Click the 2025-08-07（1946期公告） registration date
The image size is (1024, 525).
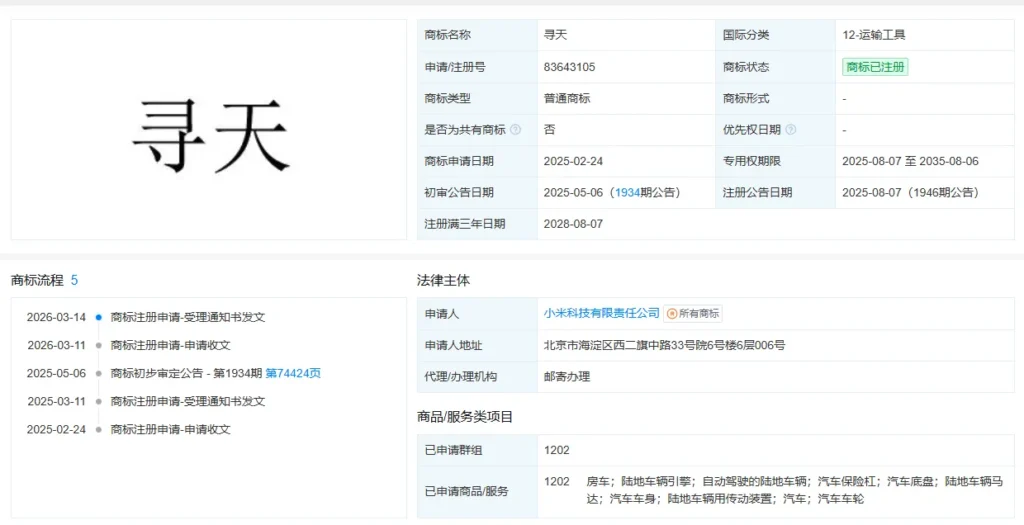point(910,193)
